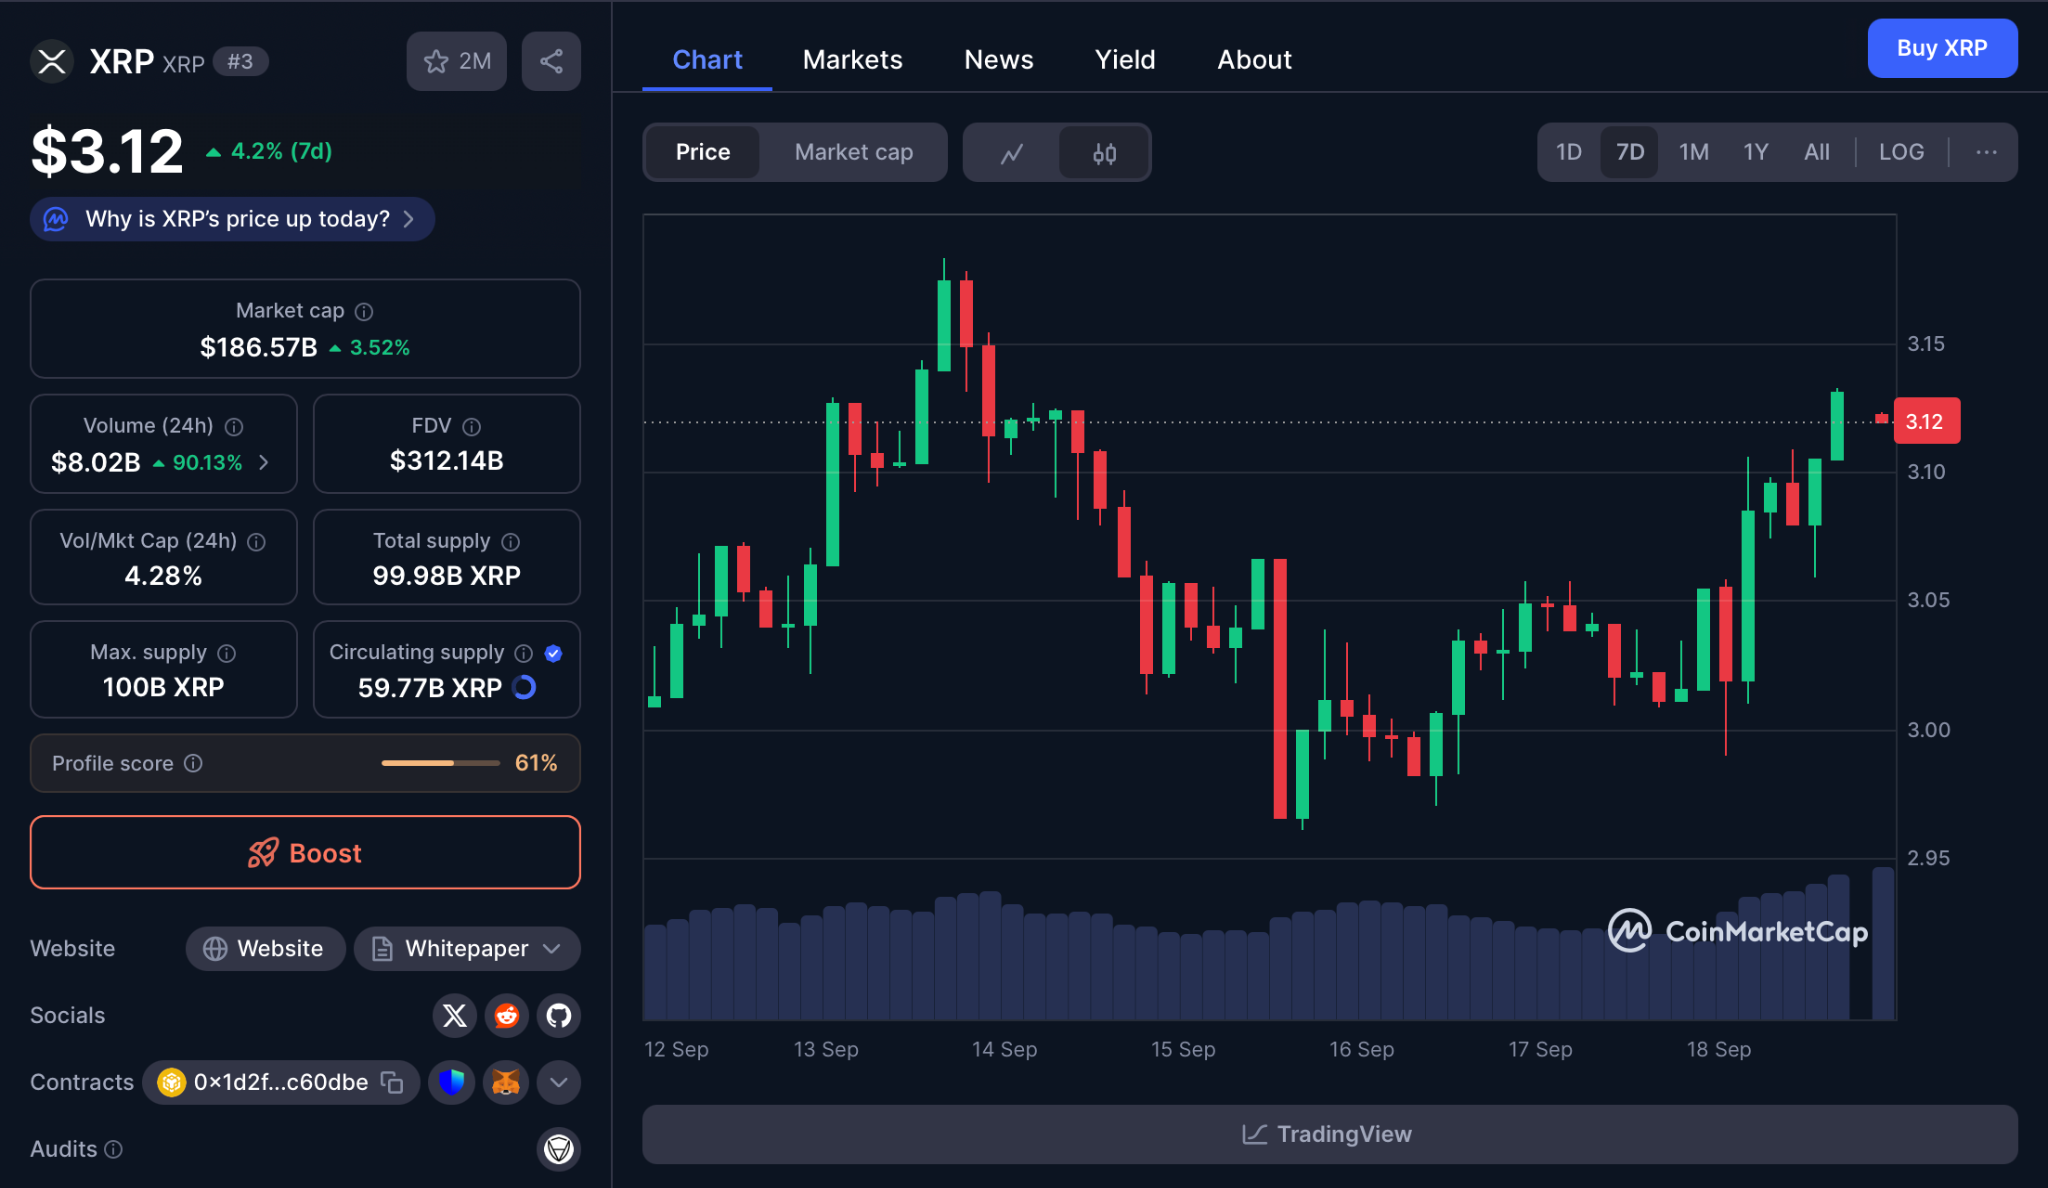Click the Buy XRP button
This screenshot has width=2048, height=1188.
coord(1941,48)
